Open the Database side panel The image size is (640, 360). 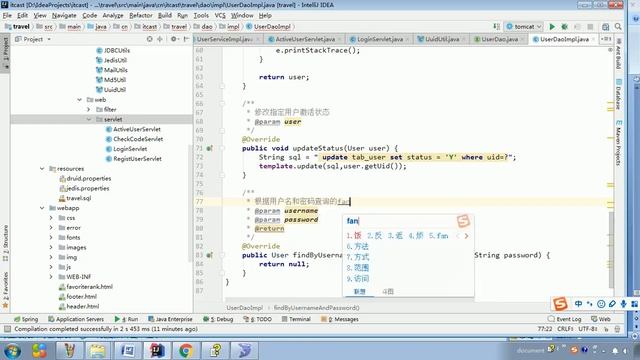(x=618, y=94)
